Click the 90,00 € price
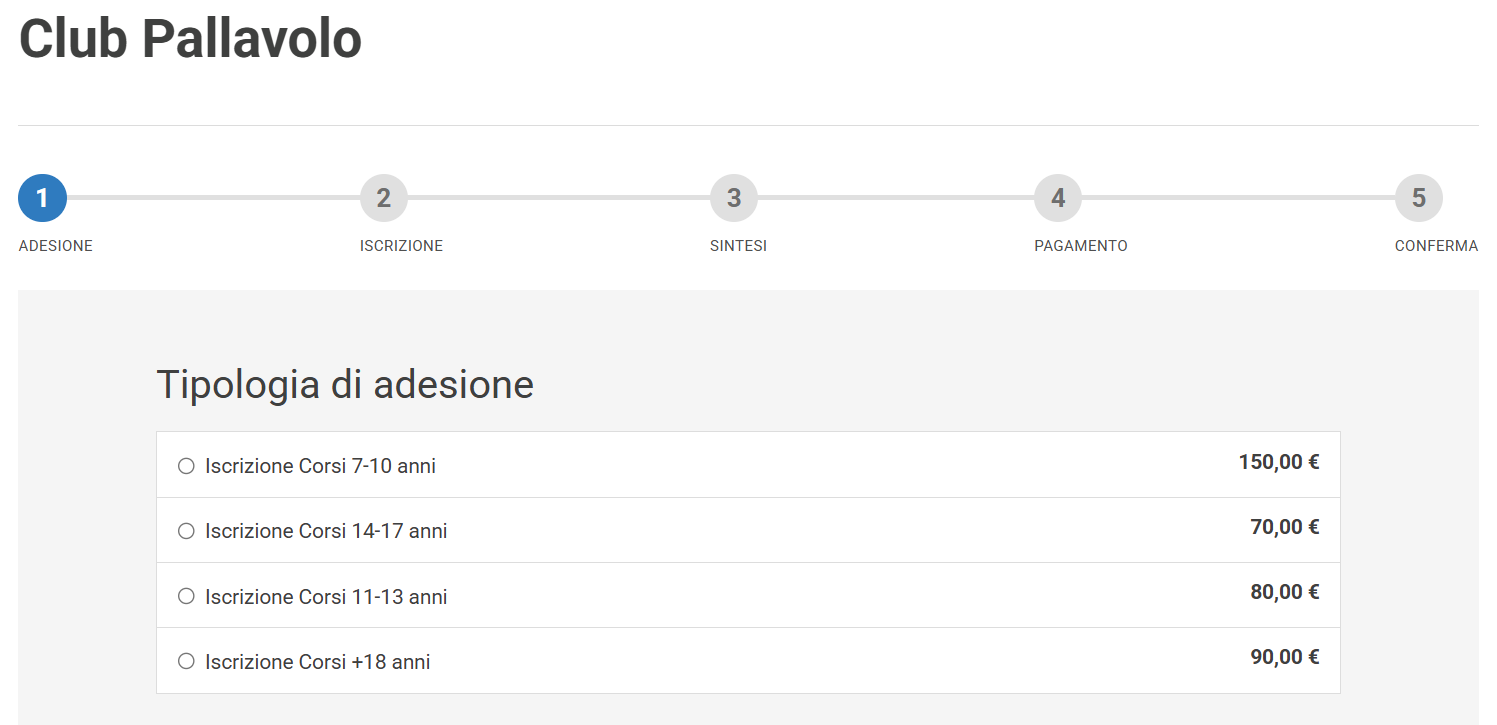The width and height of the screenshot is (1497, 725). pyautogui.click(x=1284, y=657)
